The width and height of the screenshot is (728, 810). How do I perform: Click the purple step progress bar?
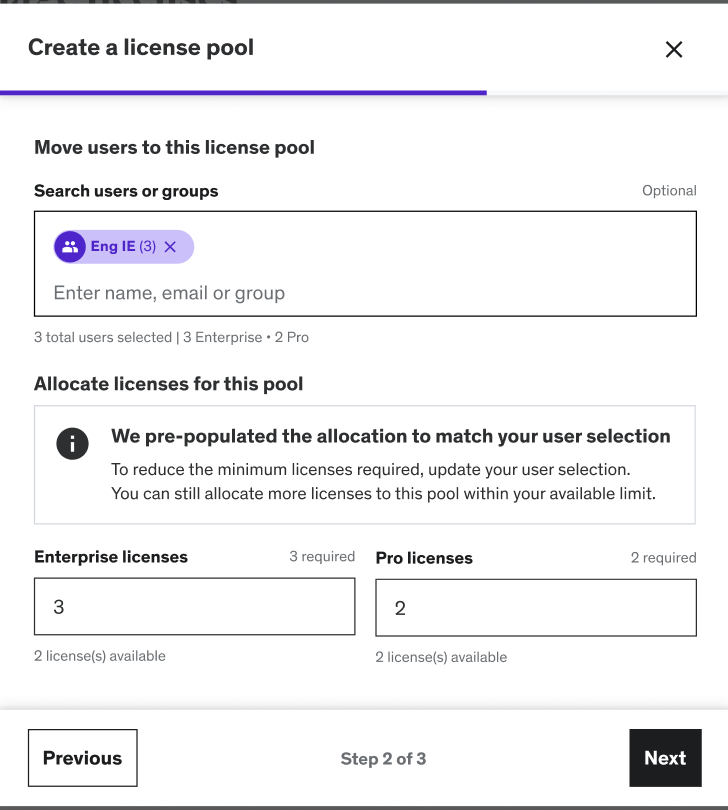coord(243,92)
